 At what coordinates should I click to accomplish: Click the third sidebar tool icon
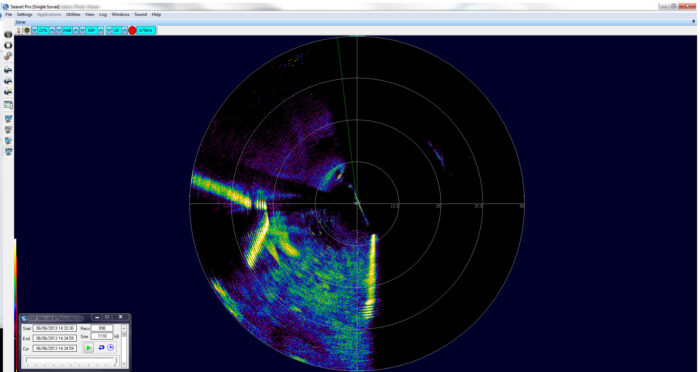coord(8,56)
